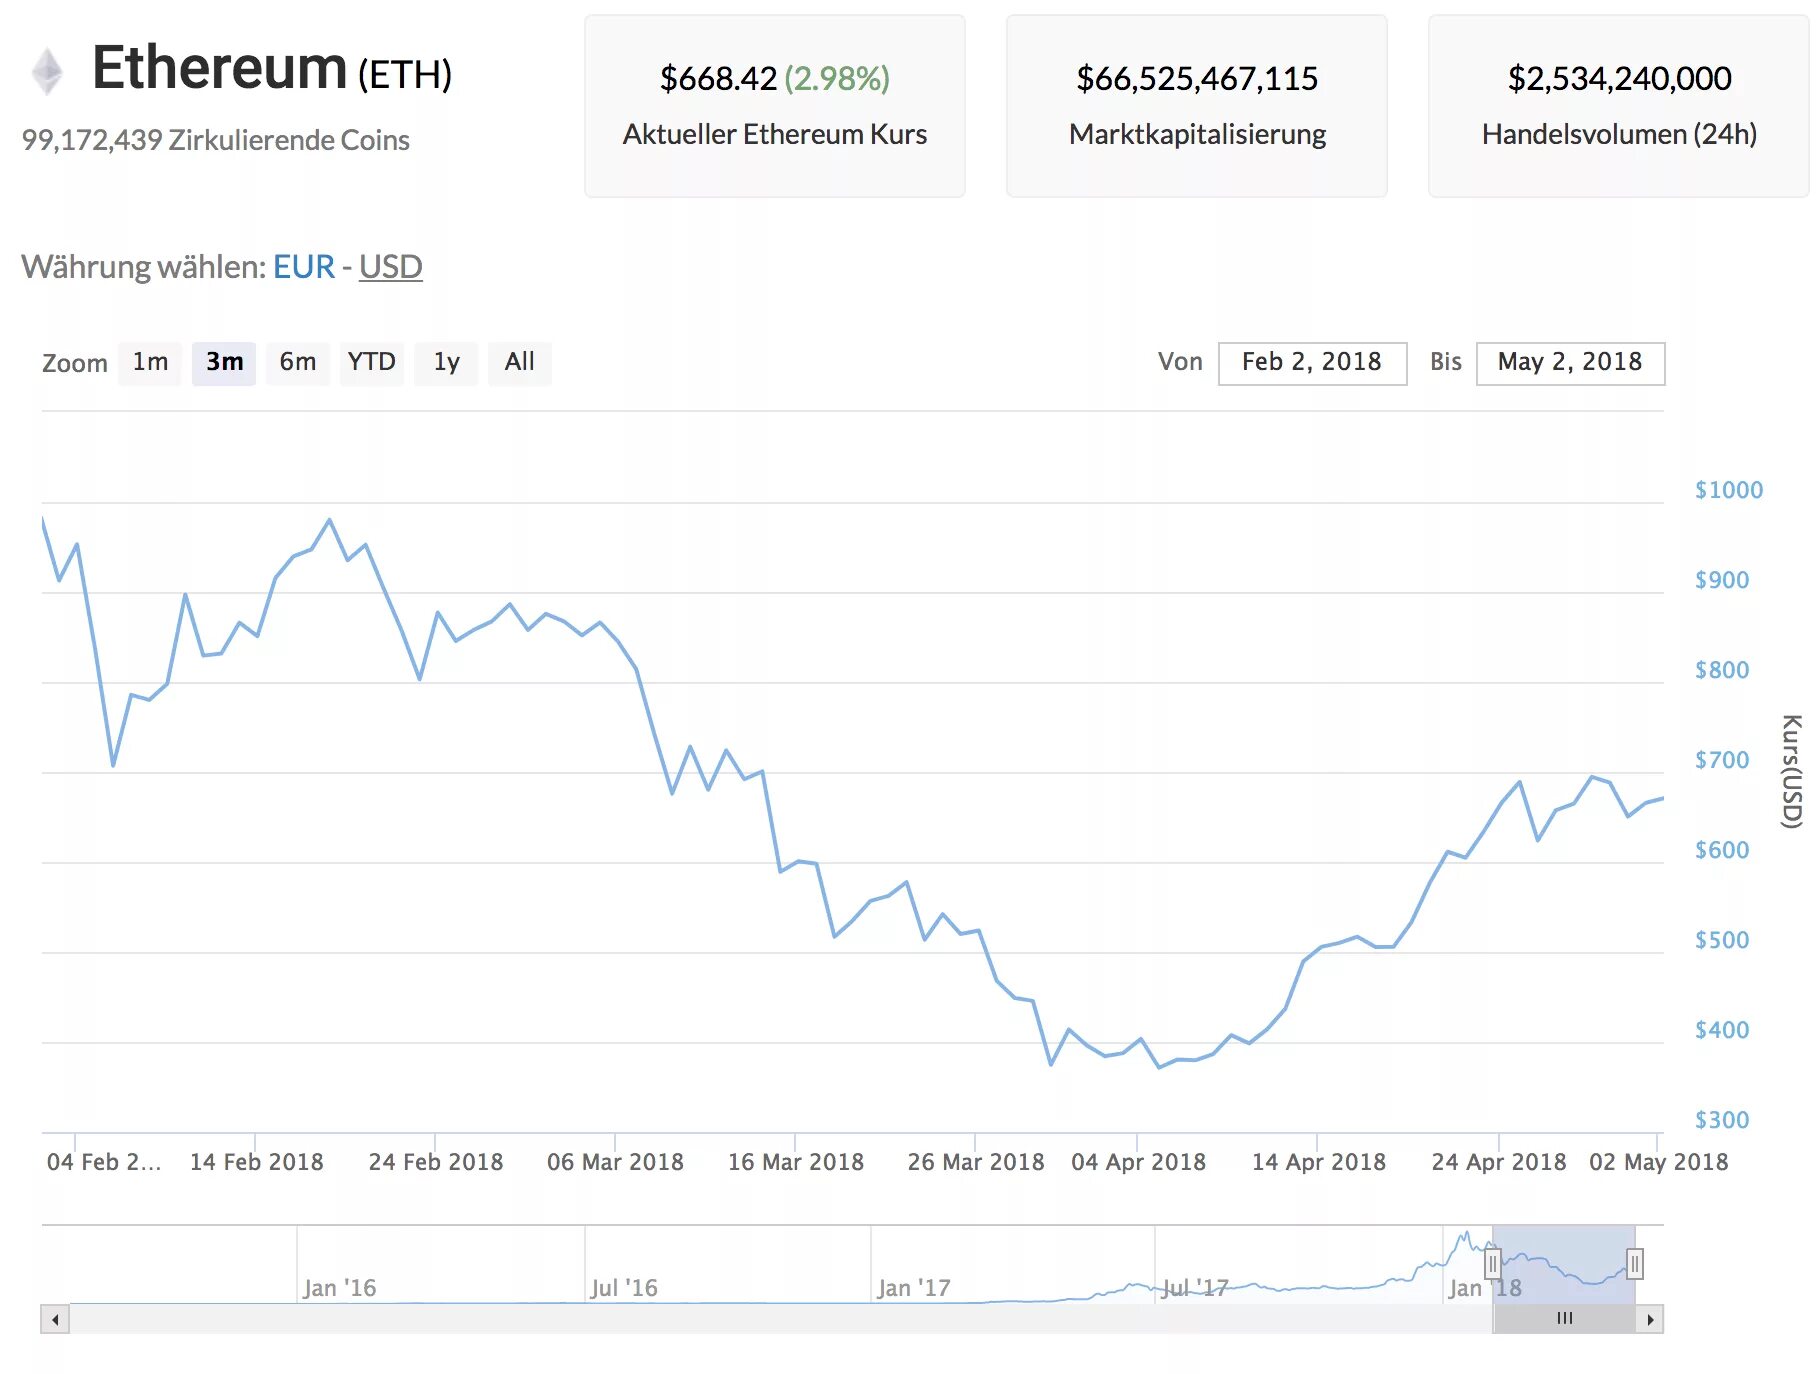This screenshot has width=1820, height=1374.
Task: Show All price history
Action: 520,362
